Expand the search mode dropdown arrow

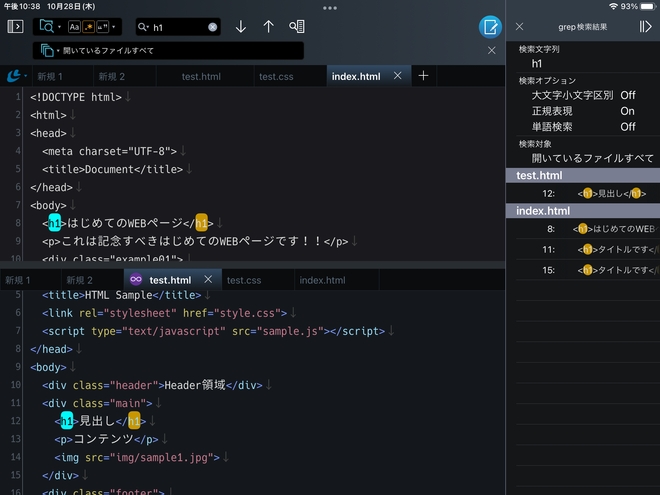tap(59, 27)
